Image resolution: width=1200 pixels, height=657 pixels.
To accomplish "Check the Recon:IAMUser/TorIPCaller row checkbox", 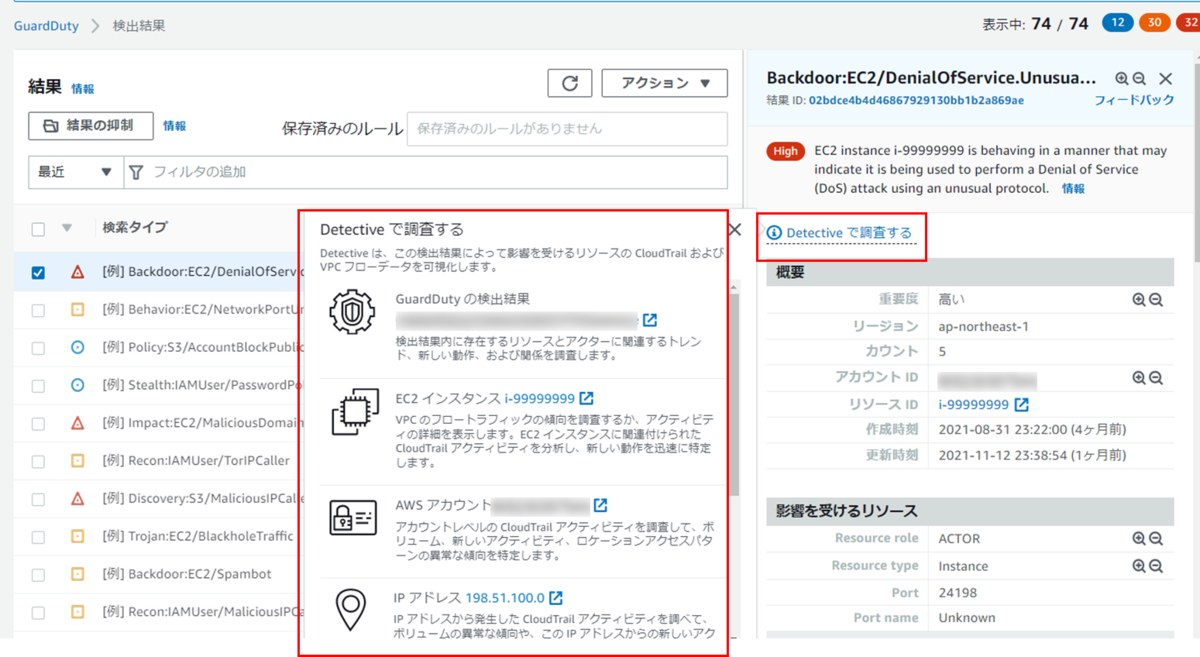I will pos(38,461).
